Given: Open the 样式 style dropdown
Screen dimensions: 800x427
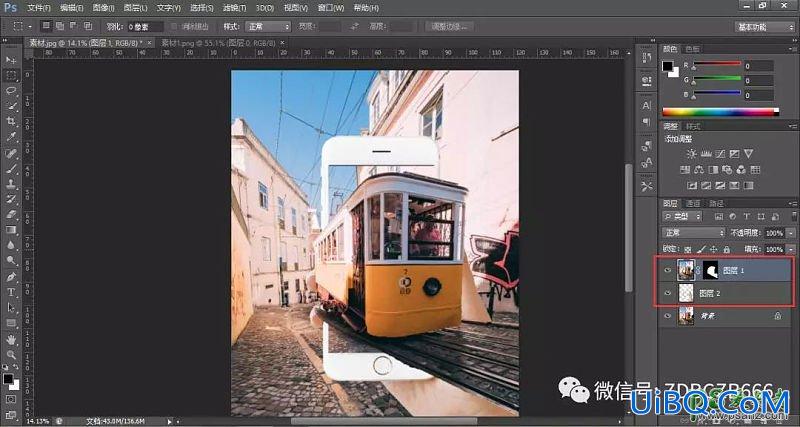Looking at the screenshot, I should (x=268, y=27).
